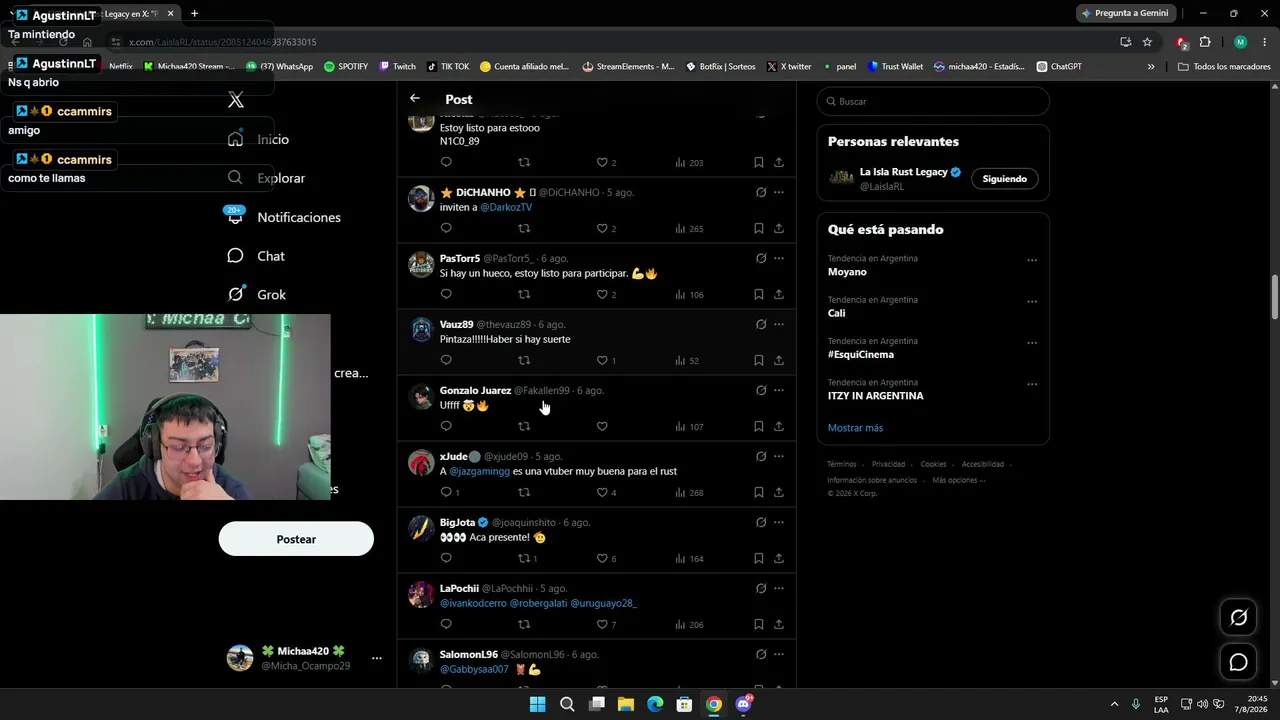This screenshot has width=1280, height=720.
Task: Open the Chrome extensions menu
Action: click(x=1205, y=42)
